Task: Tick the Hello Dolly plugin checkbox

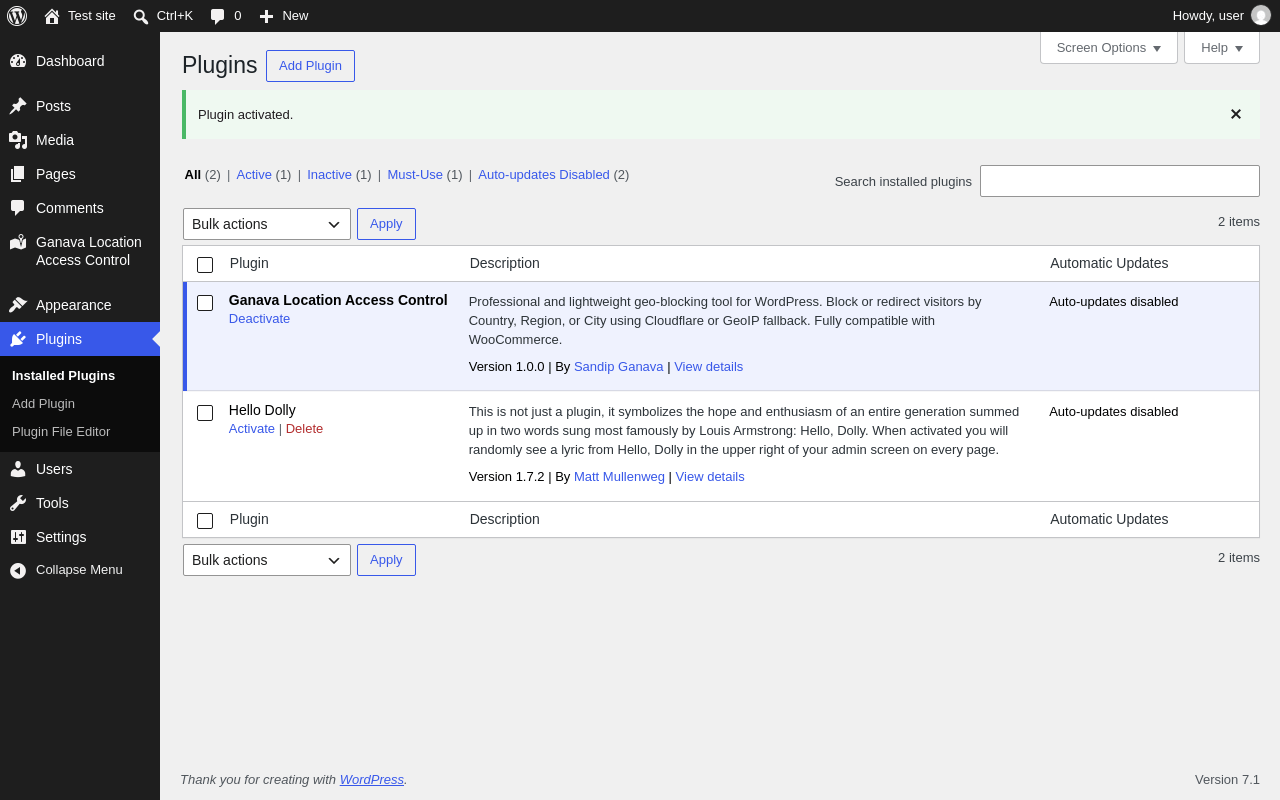Action: click(x=205, y=413)
